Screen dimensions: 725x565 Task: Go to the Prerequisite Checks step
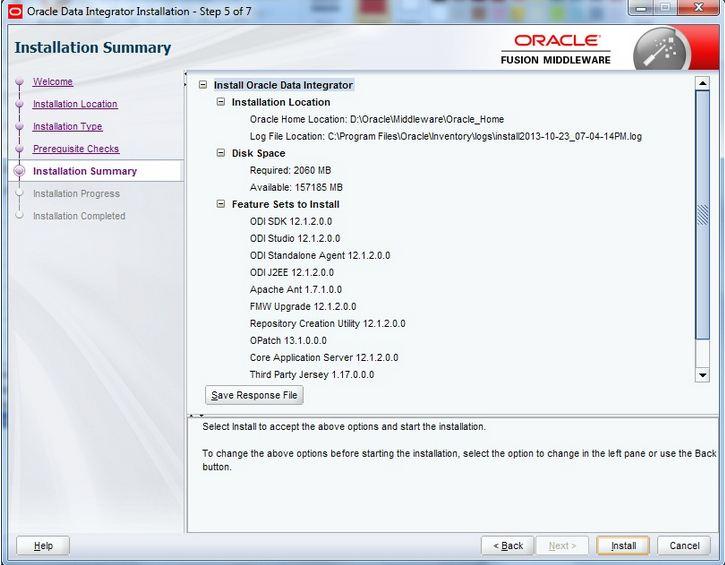point(76,149)
